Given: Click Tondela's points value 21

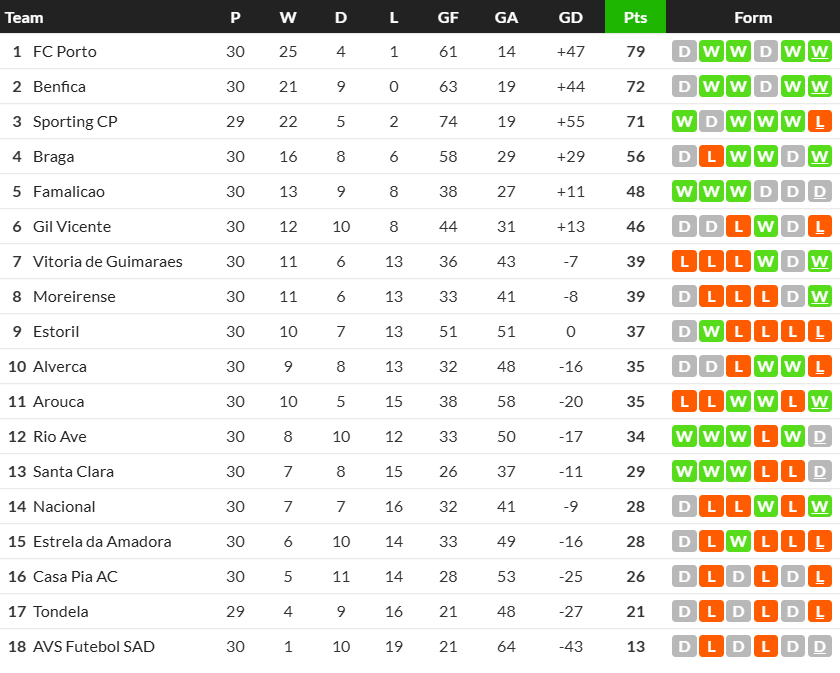Looking at the screenshot, I should click(x=635, y=612).
